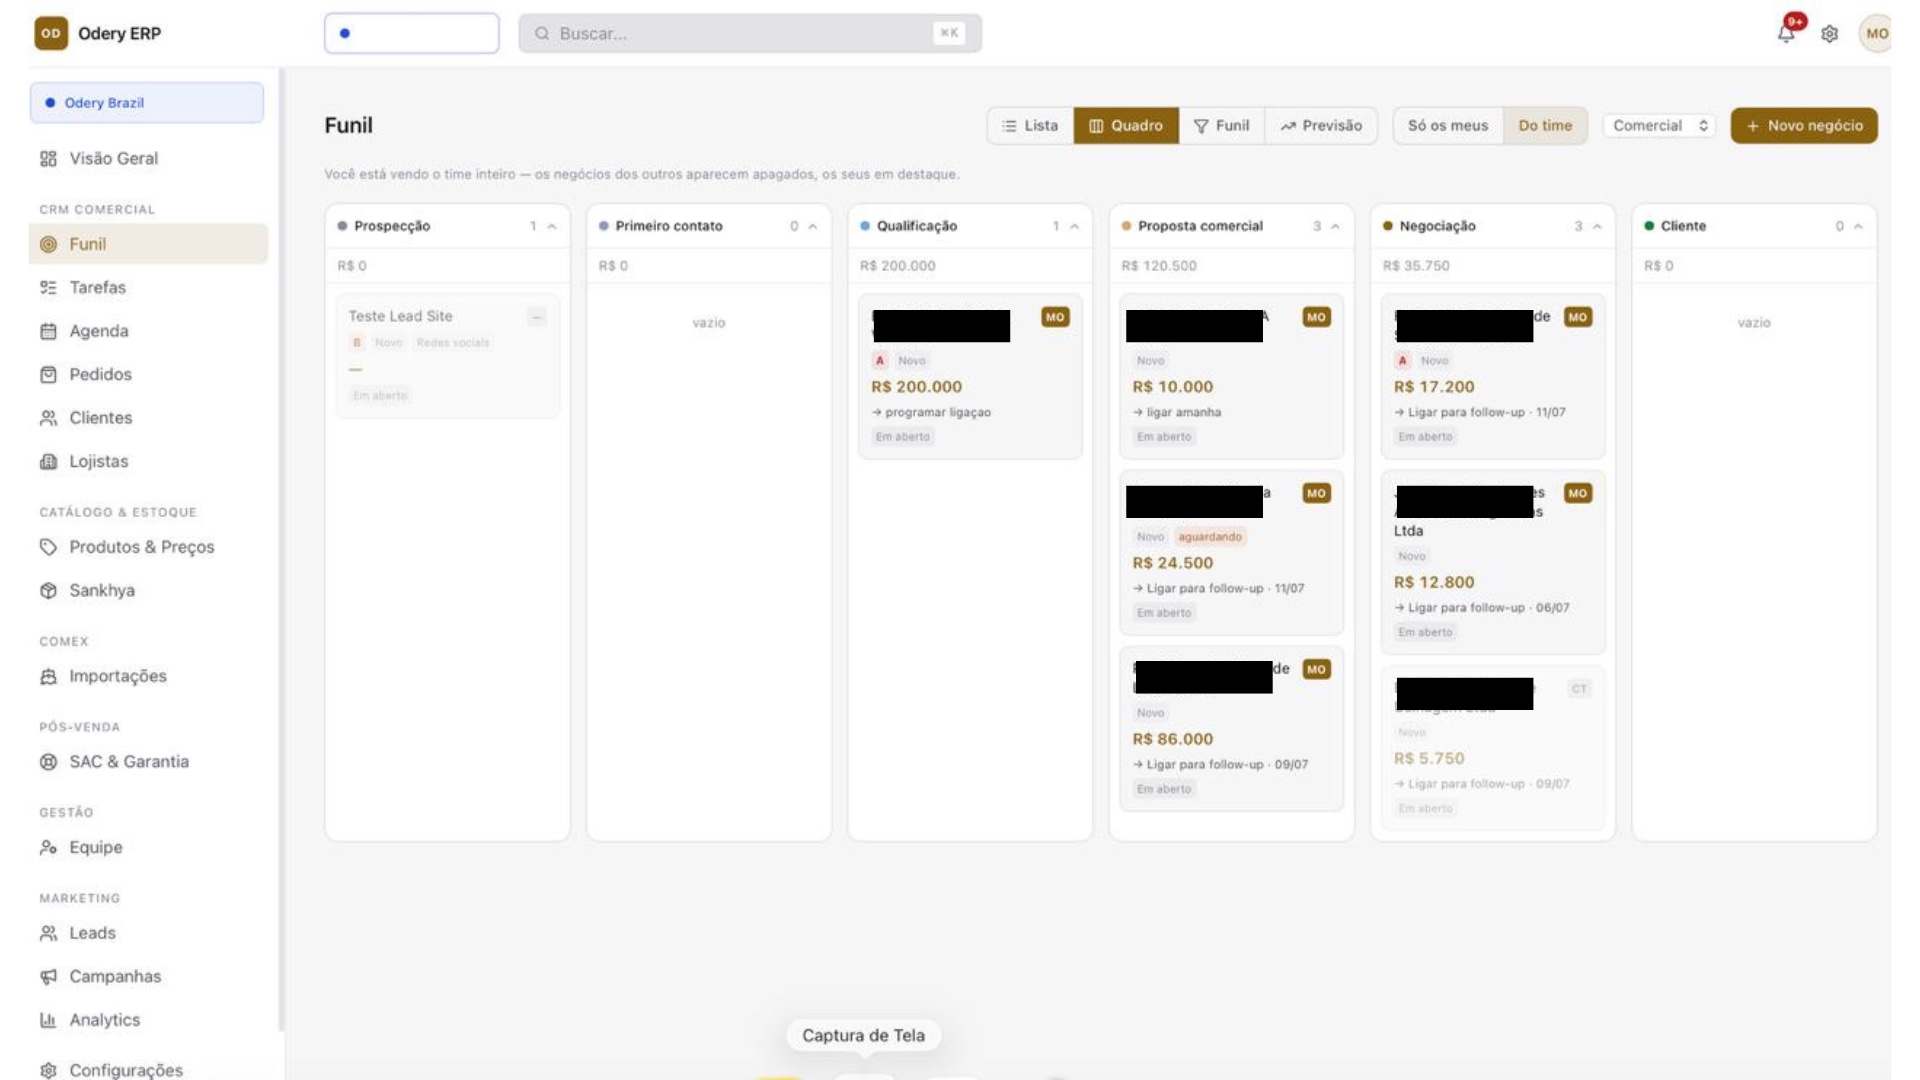Image resolution: width=1920 pixels, height=1080 pixels.
Task: Click the Buscar search field
Action: (x=750, y=33)
